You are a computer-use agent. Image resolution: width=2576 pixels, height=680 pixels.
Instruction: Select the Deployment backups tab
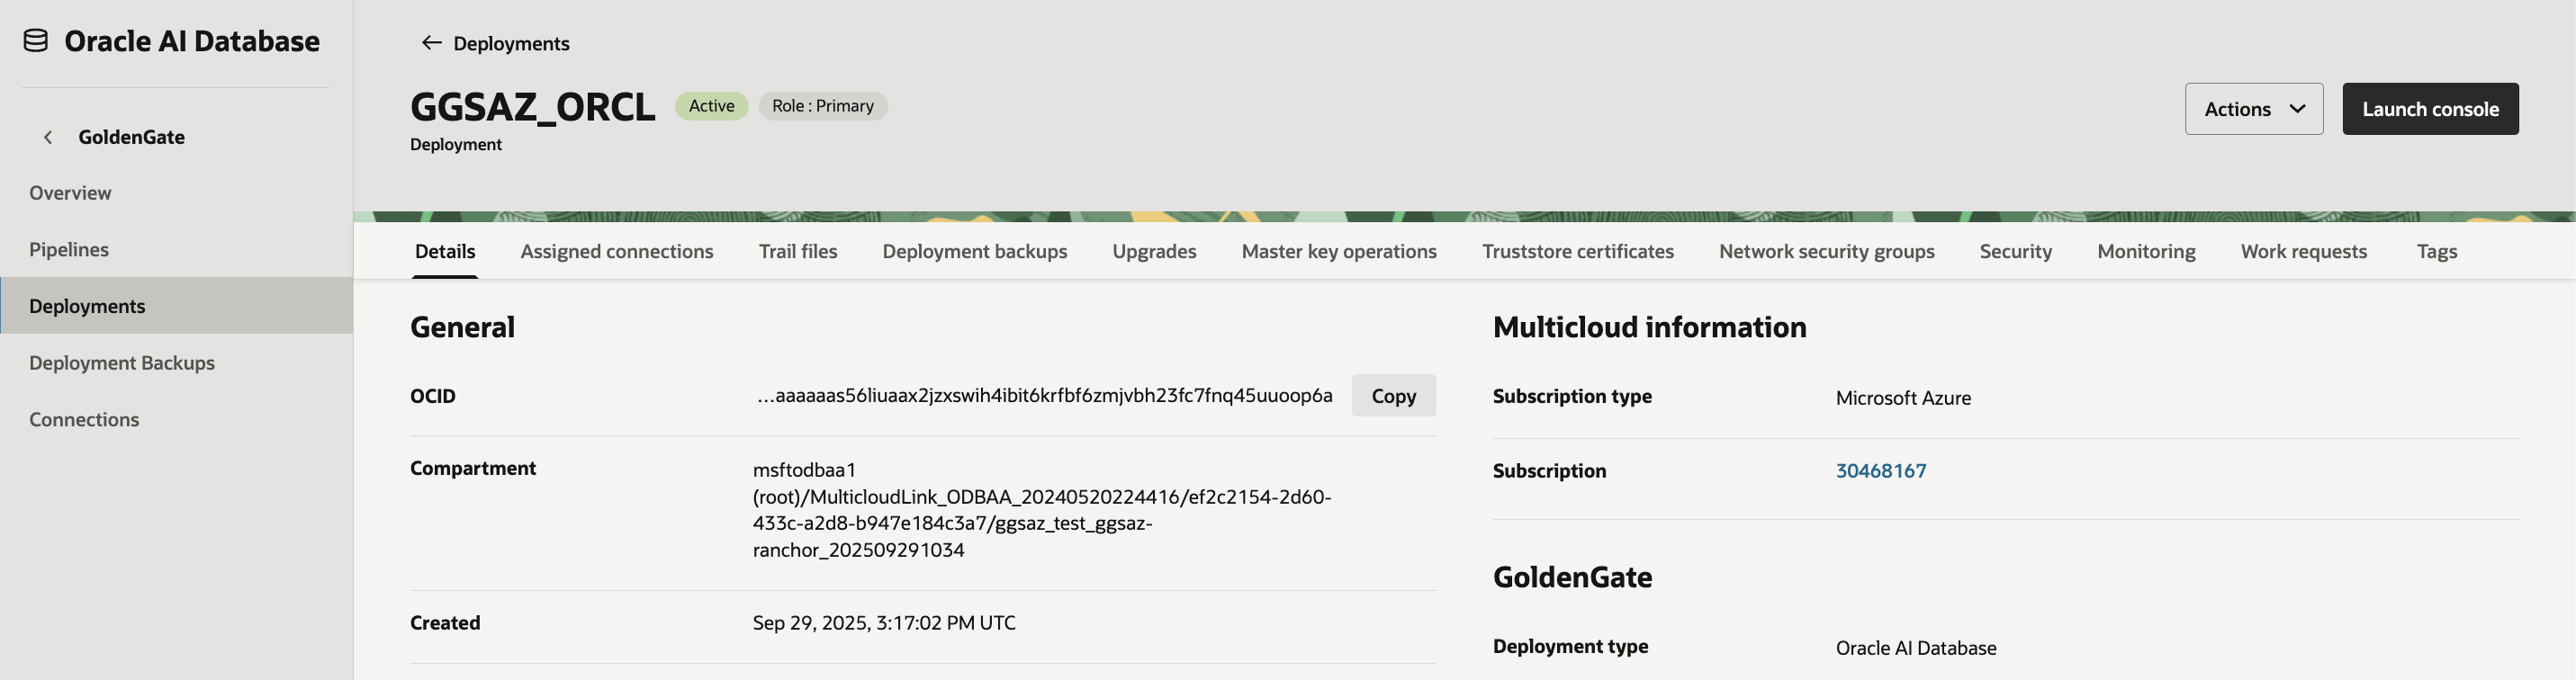(974, 251)
